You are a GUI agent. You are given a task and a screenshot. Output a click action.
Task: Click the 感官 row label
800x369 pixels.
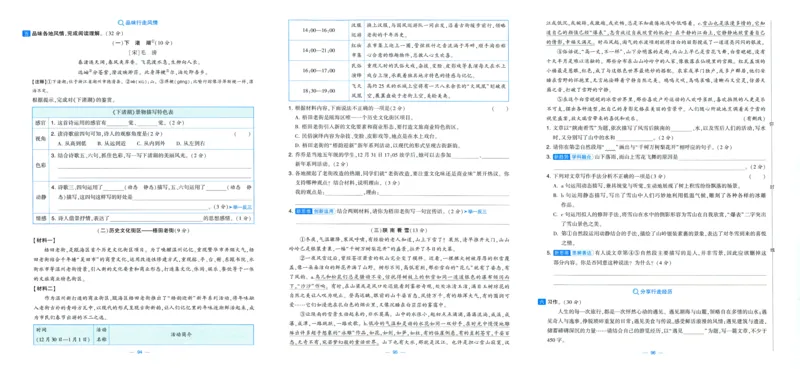pyautogui.click(x=40, y=123)
